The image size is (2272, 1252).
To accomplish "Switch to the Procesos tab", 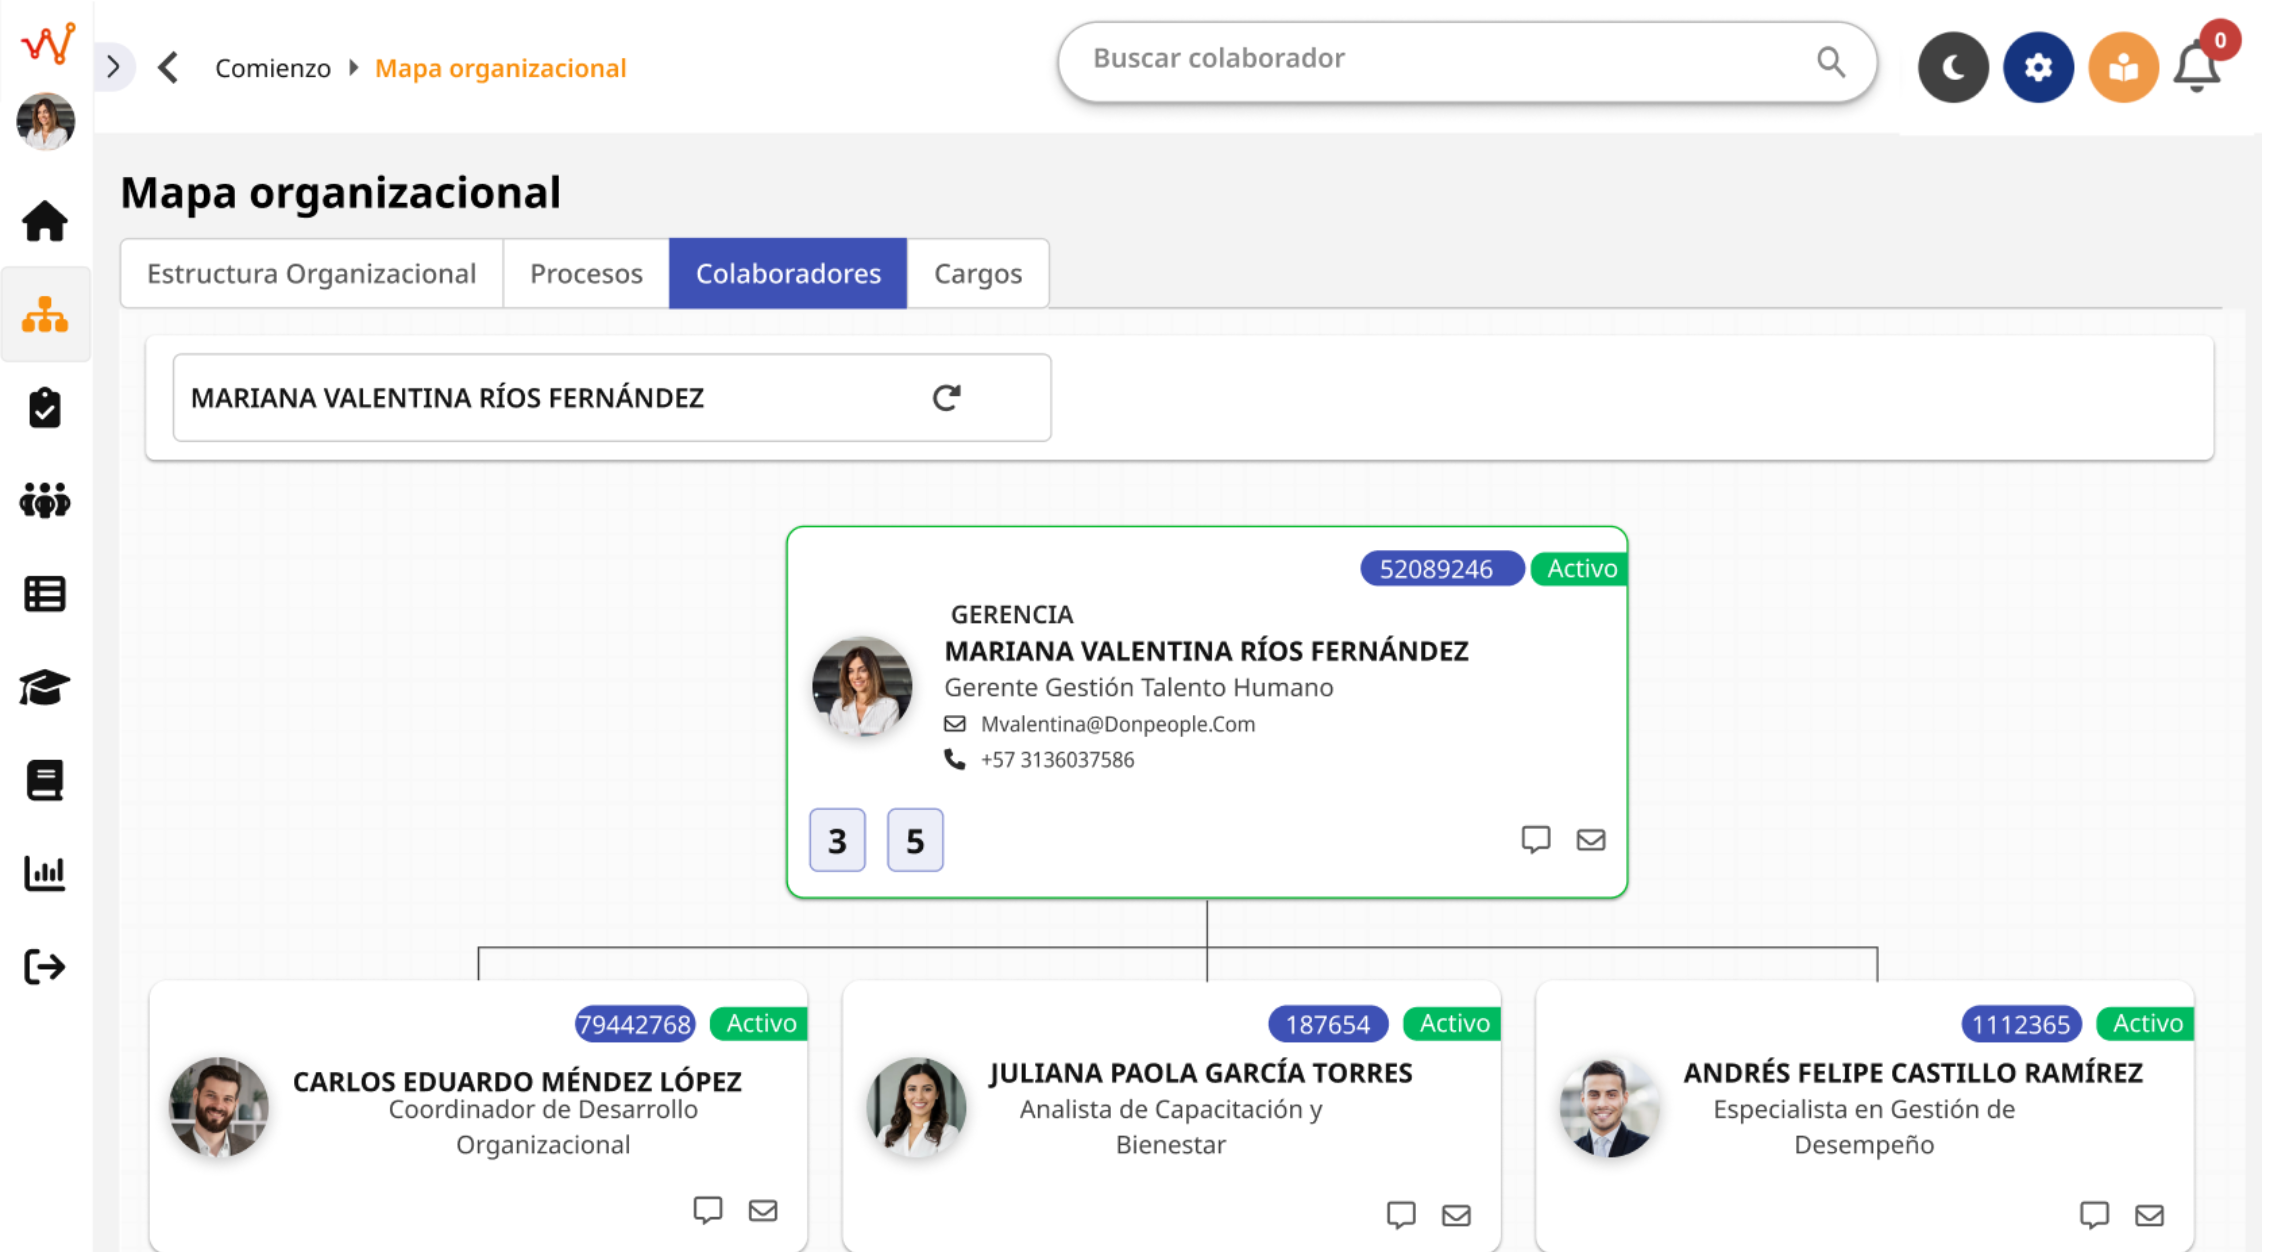I will click(586, 273).
